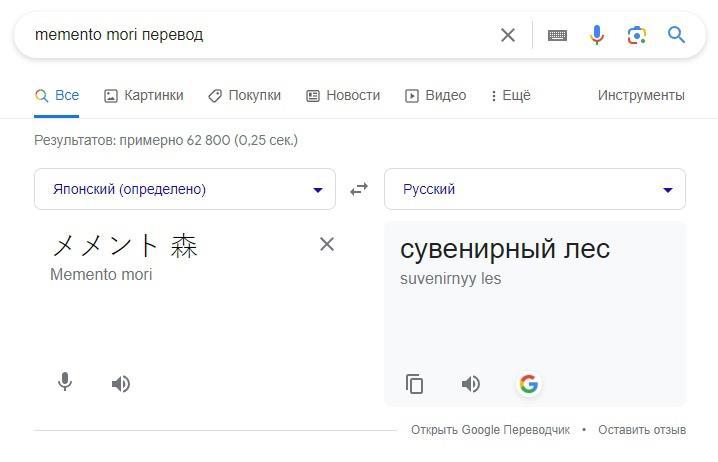
Task: Open Google Lens image search icon
Action: [636, 35]
